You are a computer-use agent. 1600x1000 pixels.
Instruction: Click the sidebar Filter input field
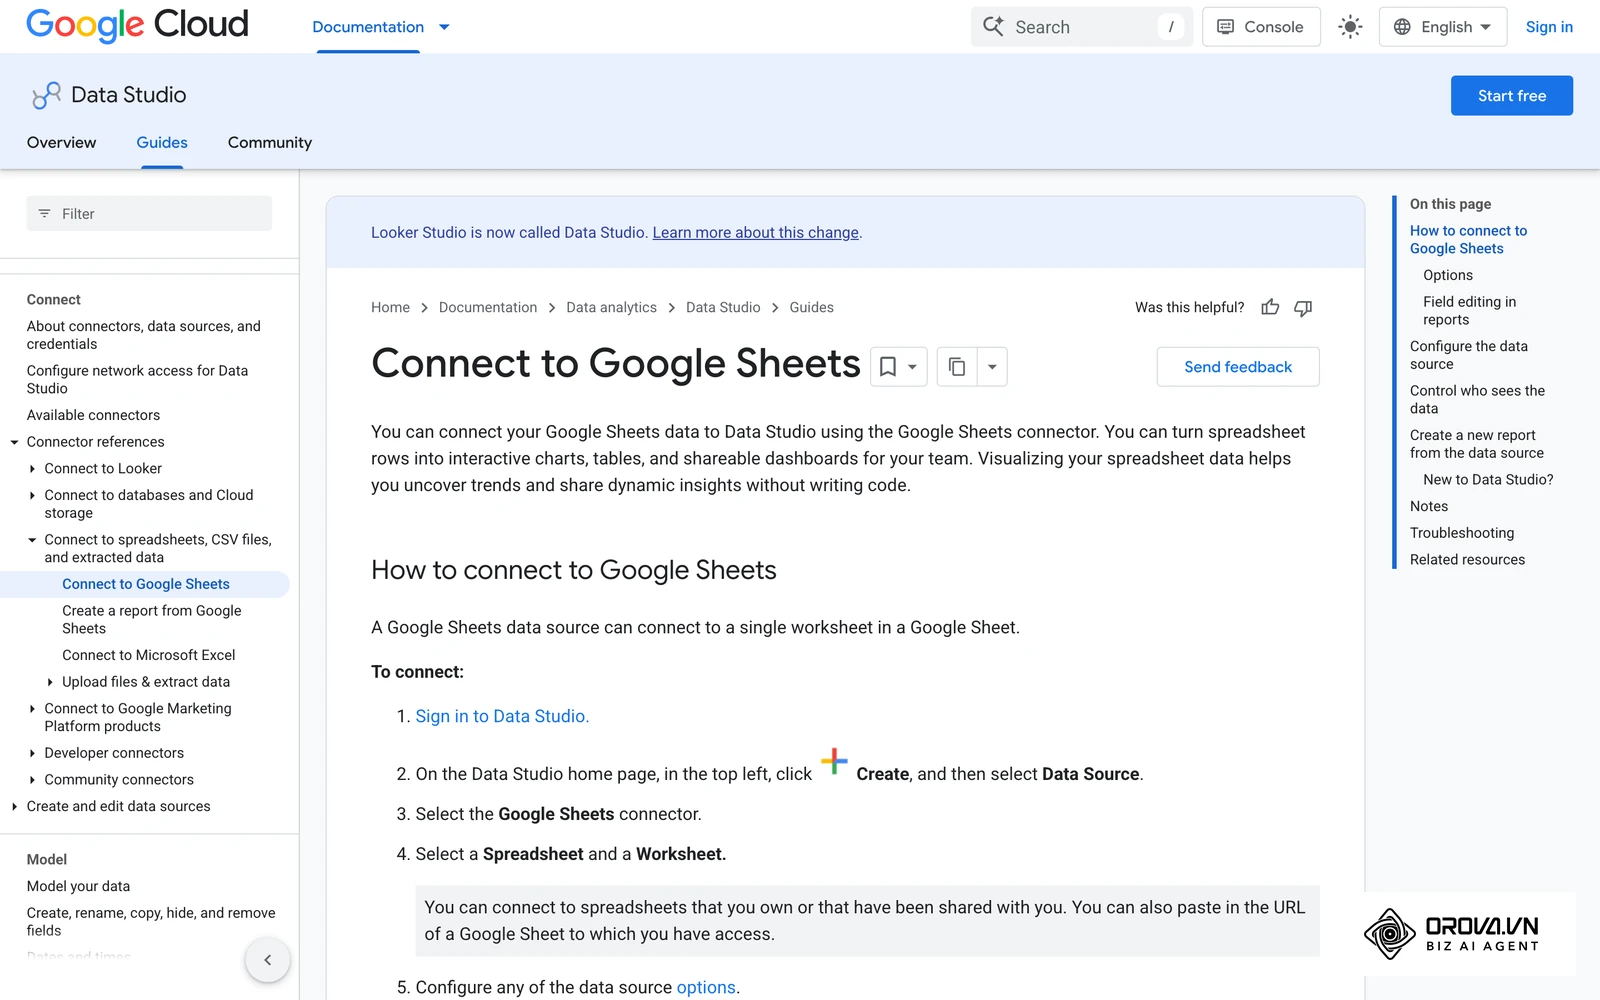149,214
